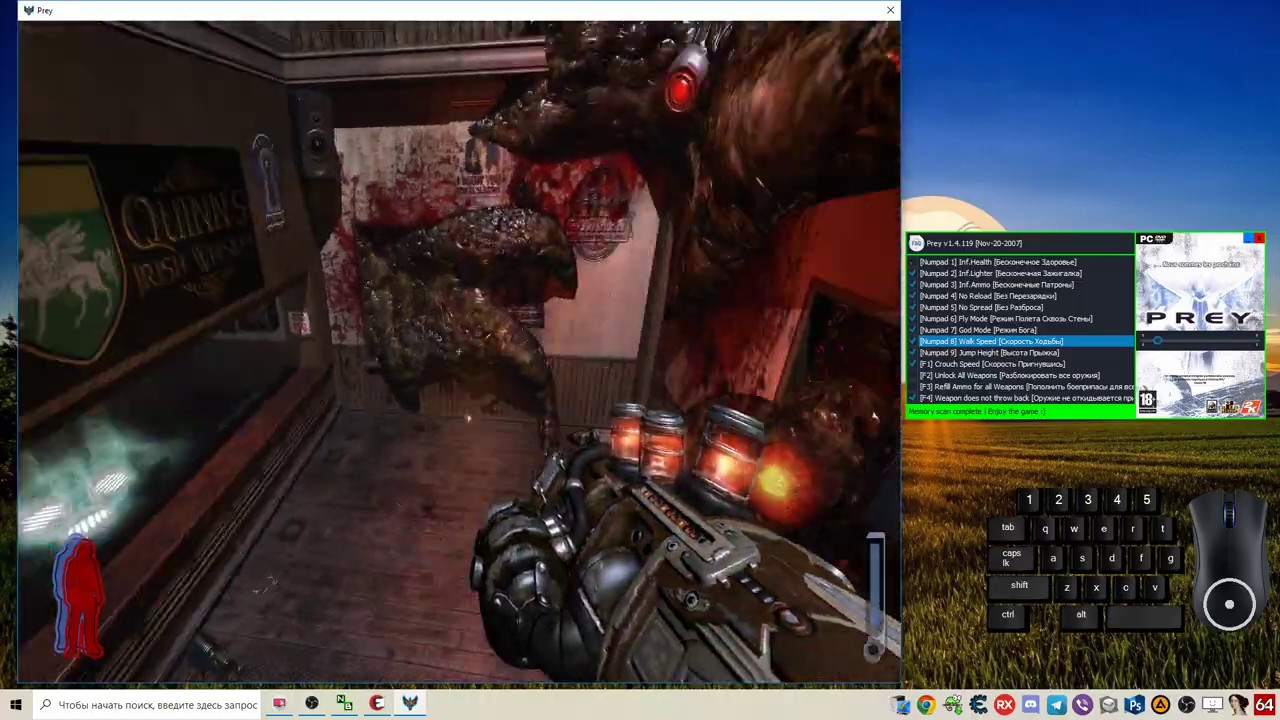Open OBS icon in the right taskbar

(1186, 706)
